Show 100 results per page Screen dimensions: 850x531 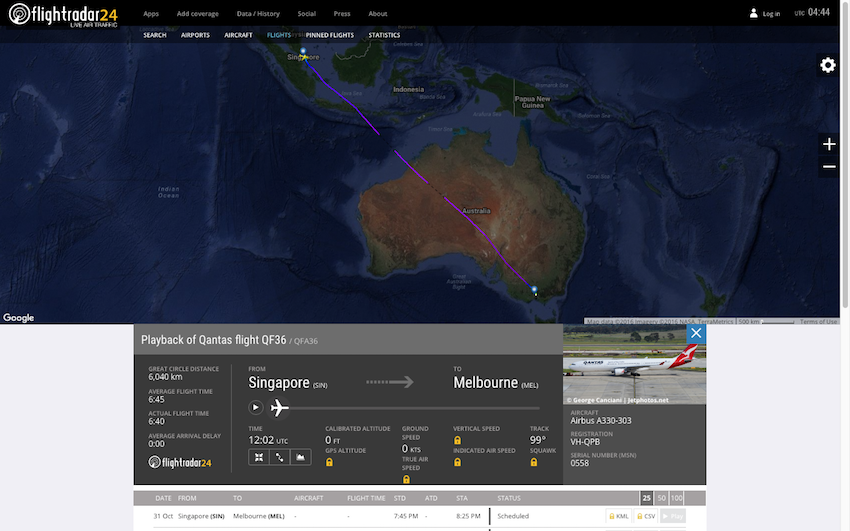[x=677, y=498]
